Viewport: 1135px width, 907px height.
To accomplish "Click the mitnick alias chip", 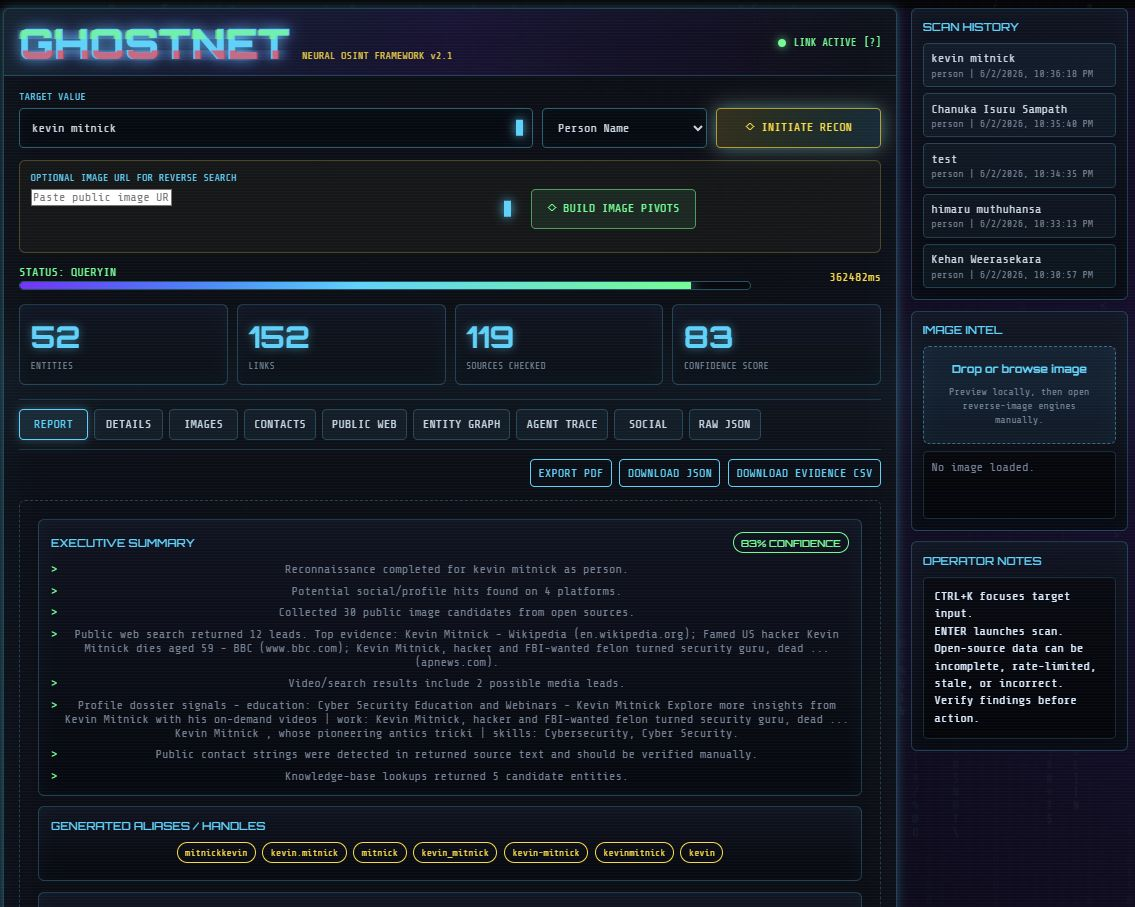I will 379,853.
